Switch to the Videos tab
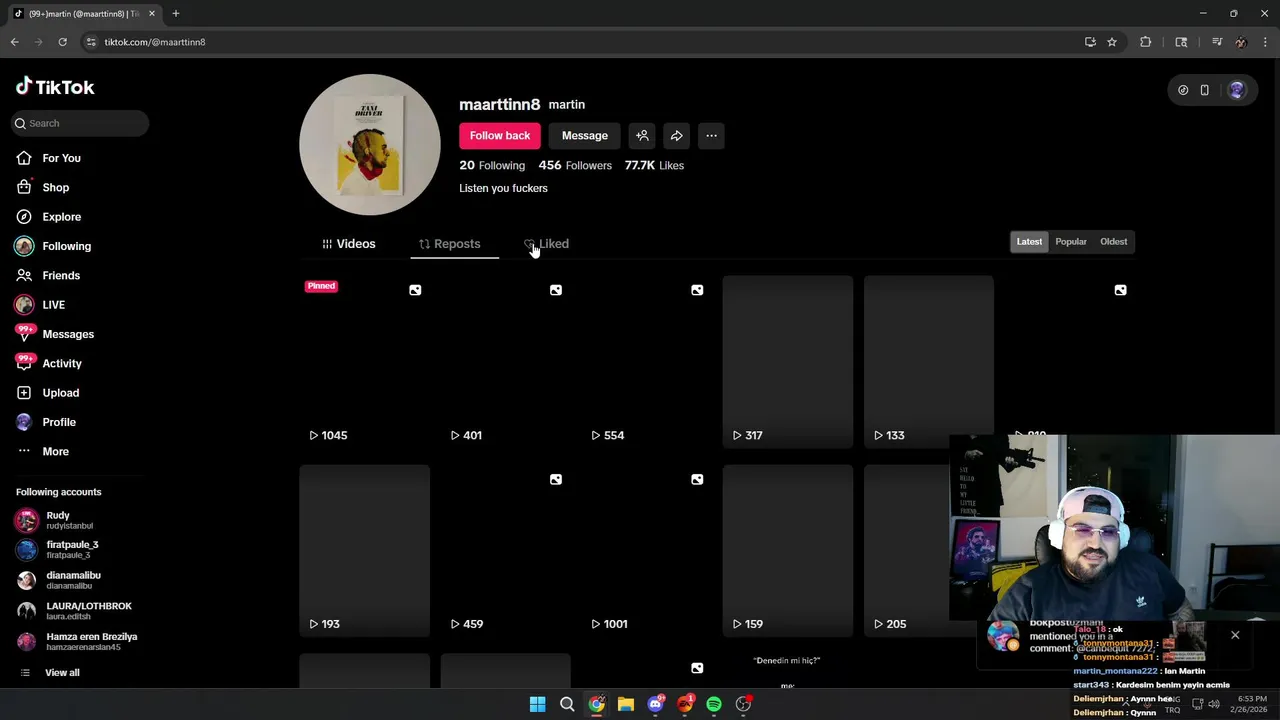 pos(348,244)
